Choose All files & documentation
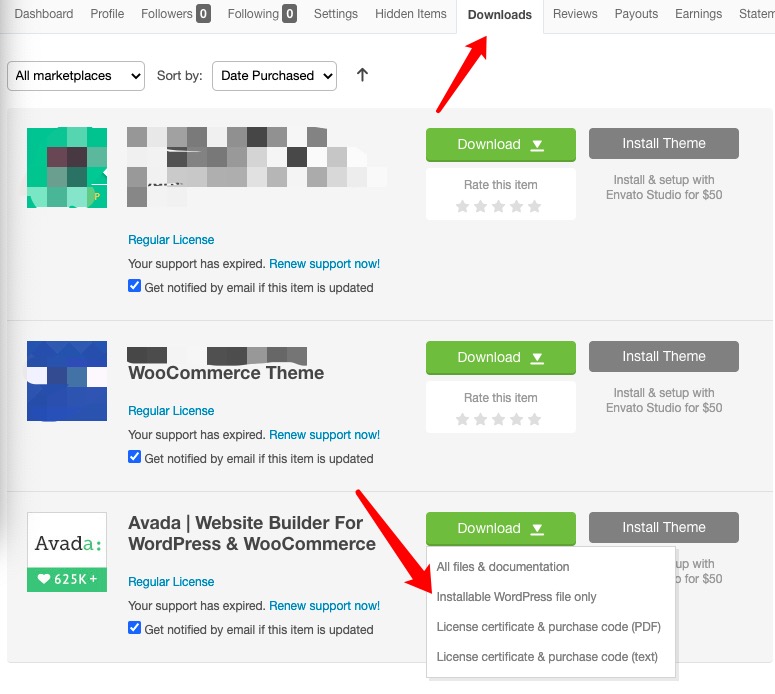The height and width of the screenshot is (694, 775). pyautogui.click(x=503, y=567)
